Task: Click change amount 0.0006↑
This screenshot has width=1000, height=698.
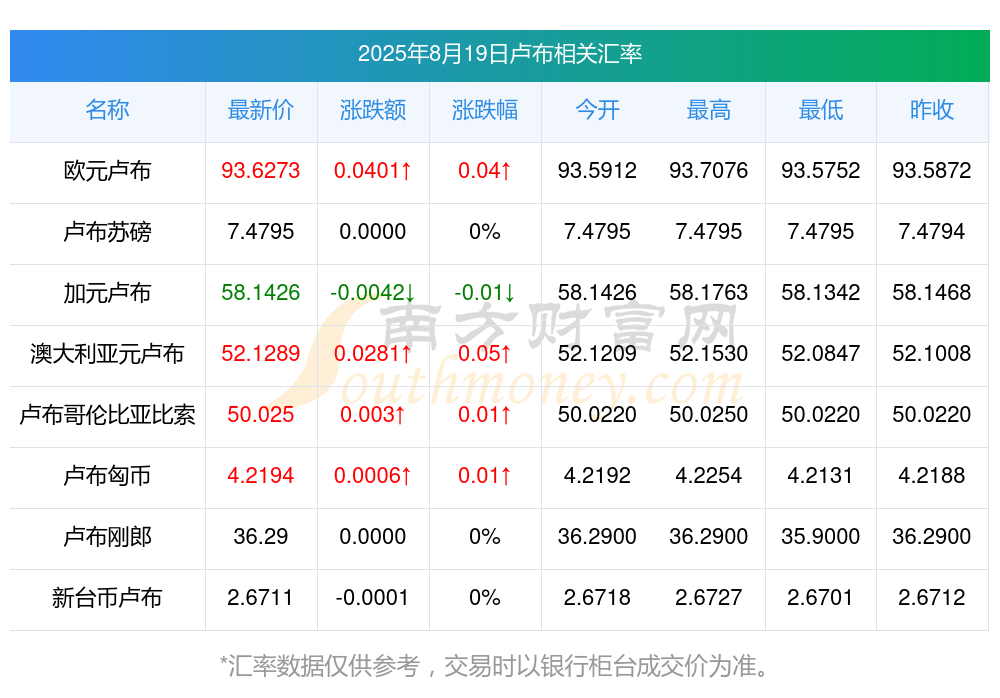Action: coord(372,475)
